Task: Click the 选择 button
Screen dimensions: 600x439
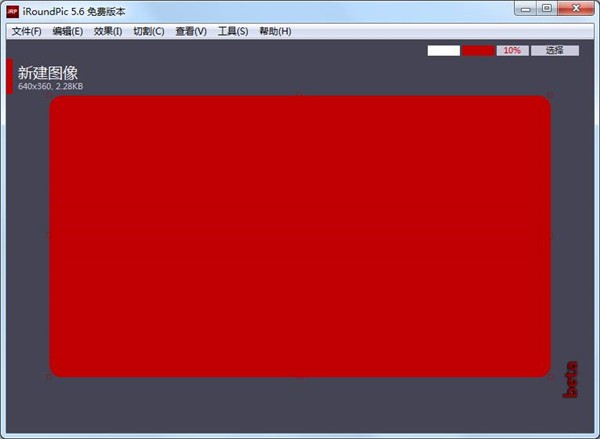Action: (555, 51)
